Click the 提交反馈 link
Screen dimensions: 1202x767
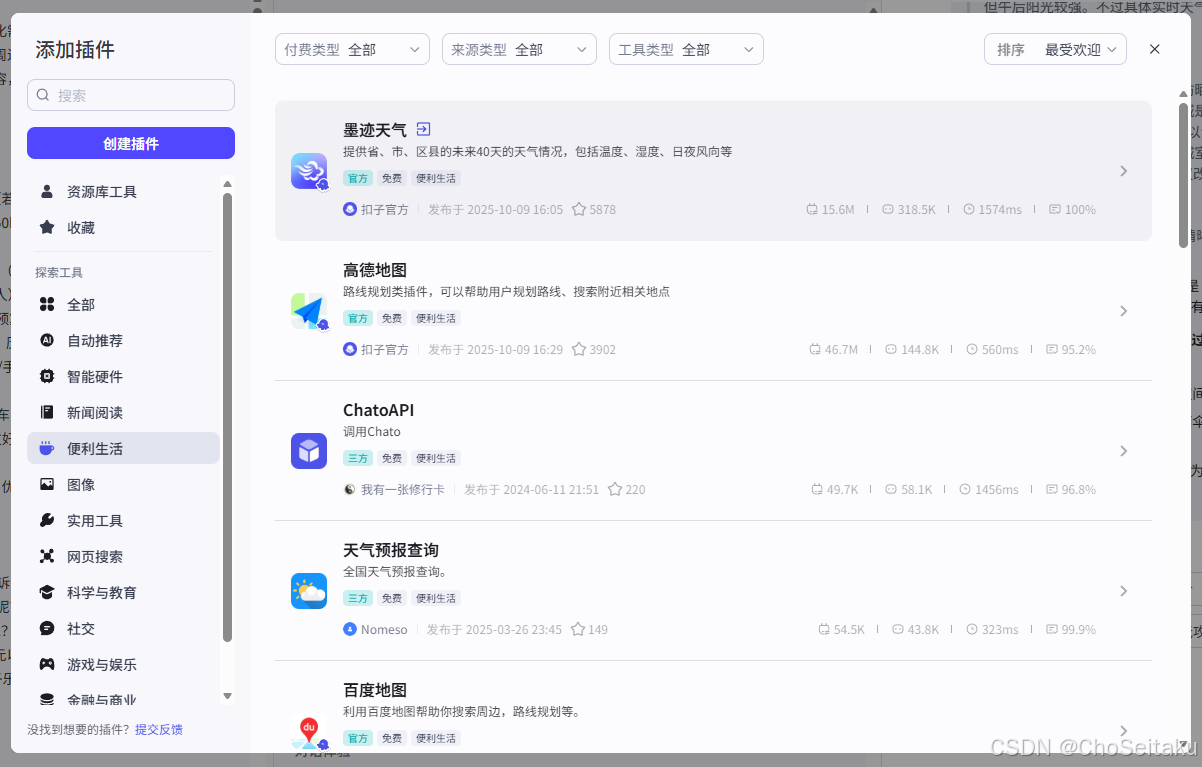click(159, 730)
